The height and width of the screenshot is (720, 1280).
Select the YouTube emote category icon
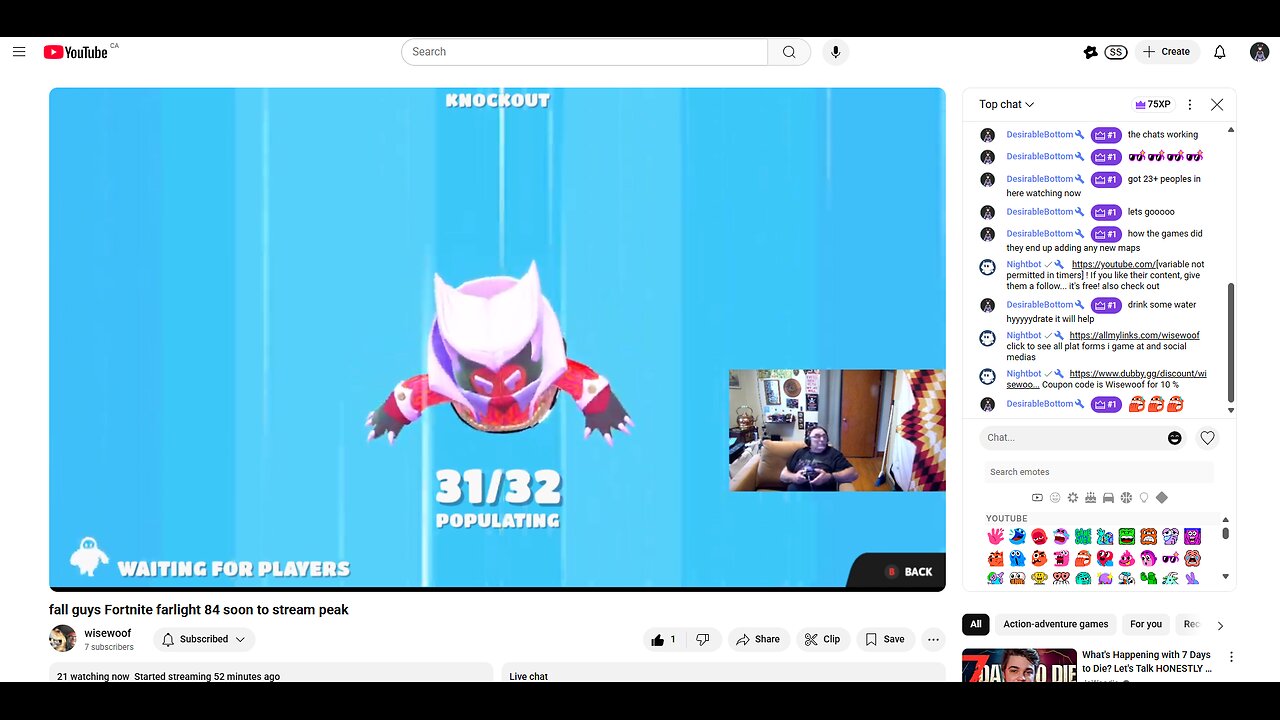click(1037, 498)
